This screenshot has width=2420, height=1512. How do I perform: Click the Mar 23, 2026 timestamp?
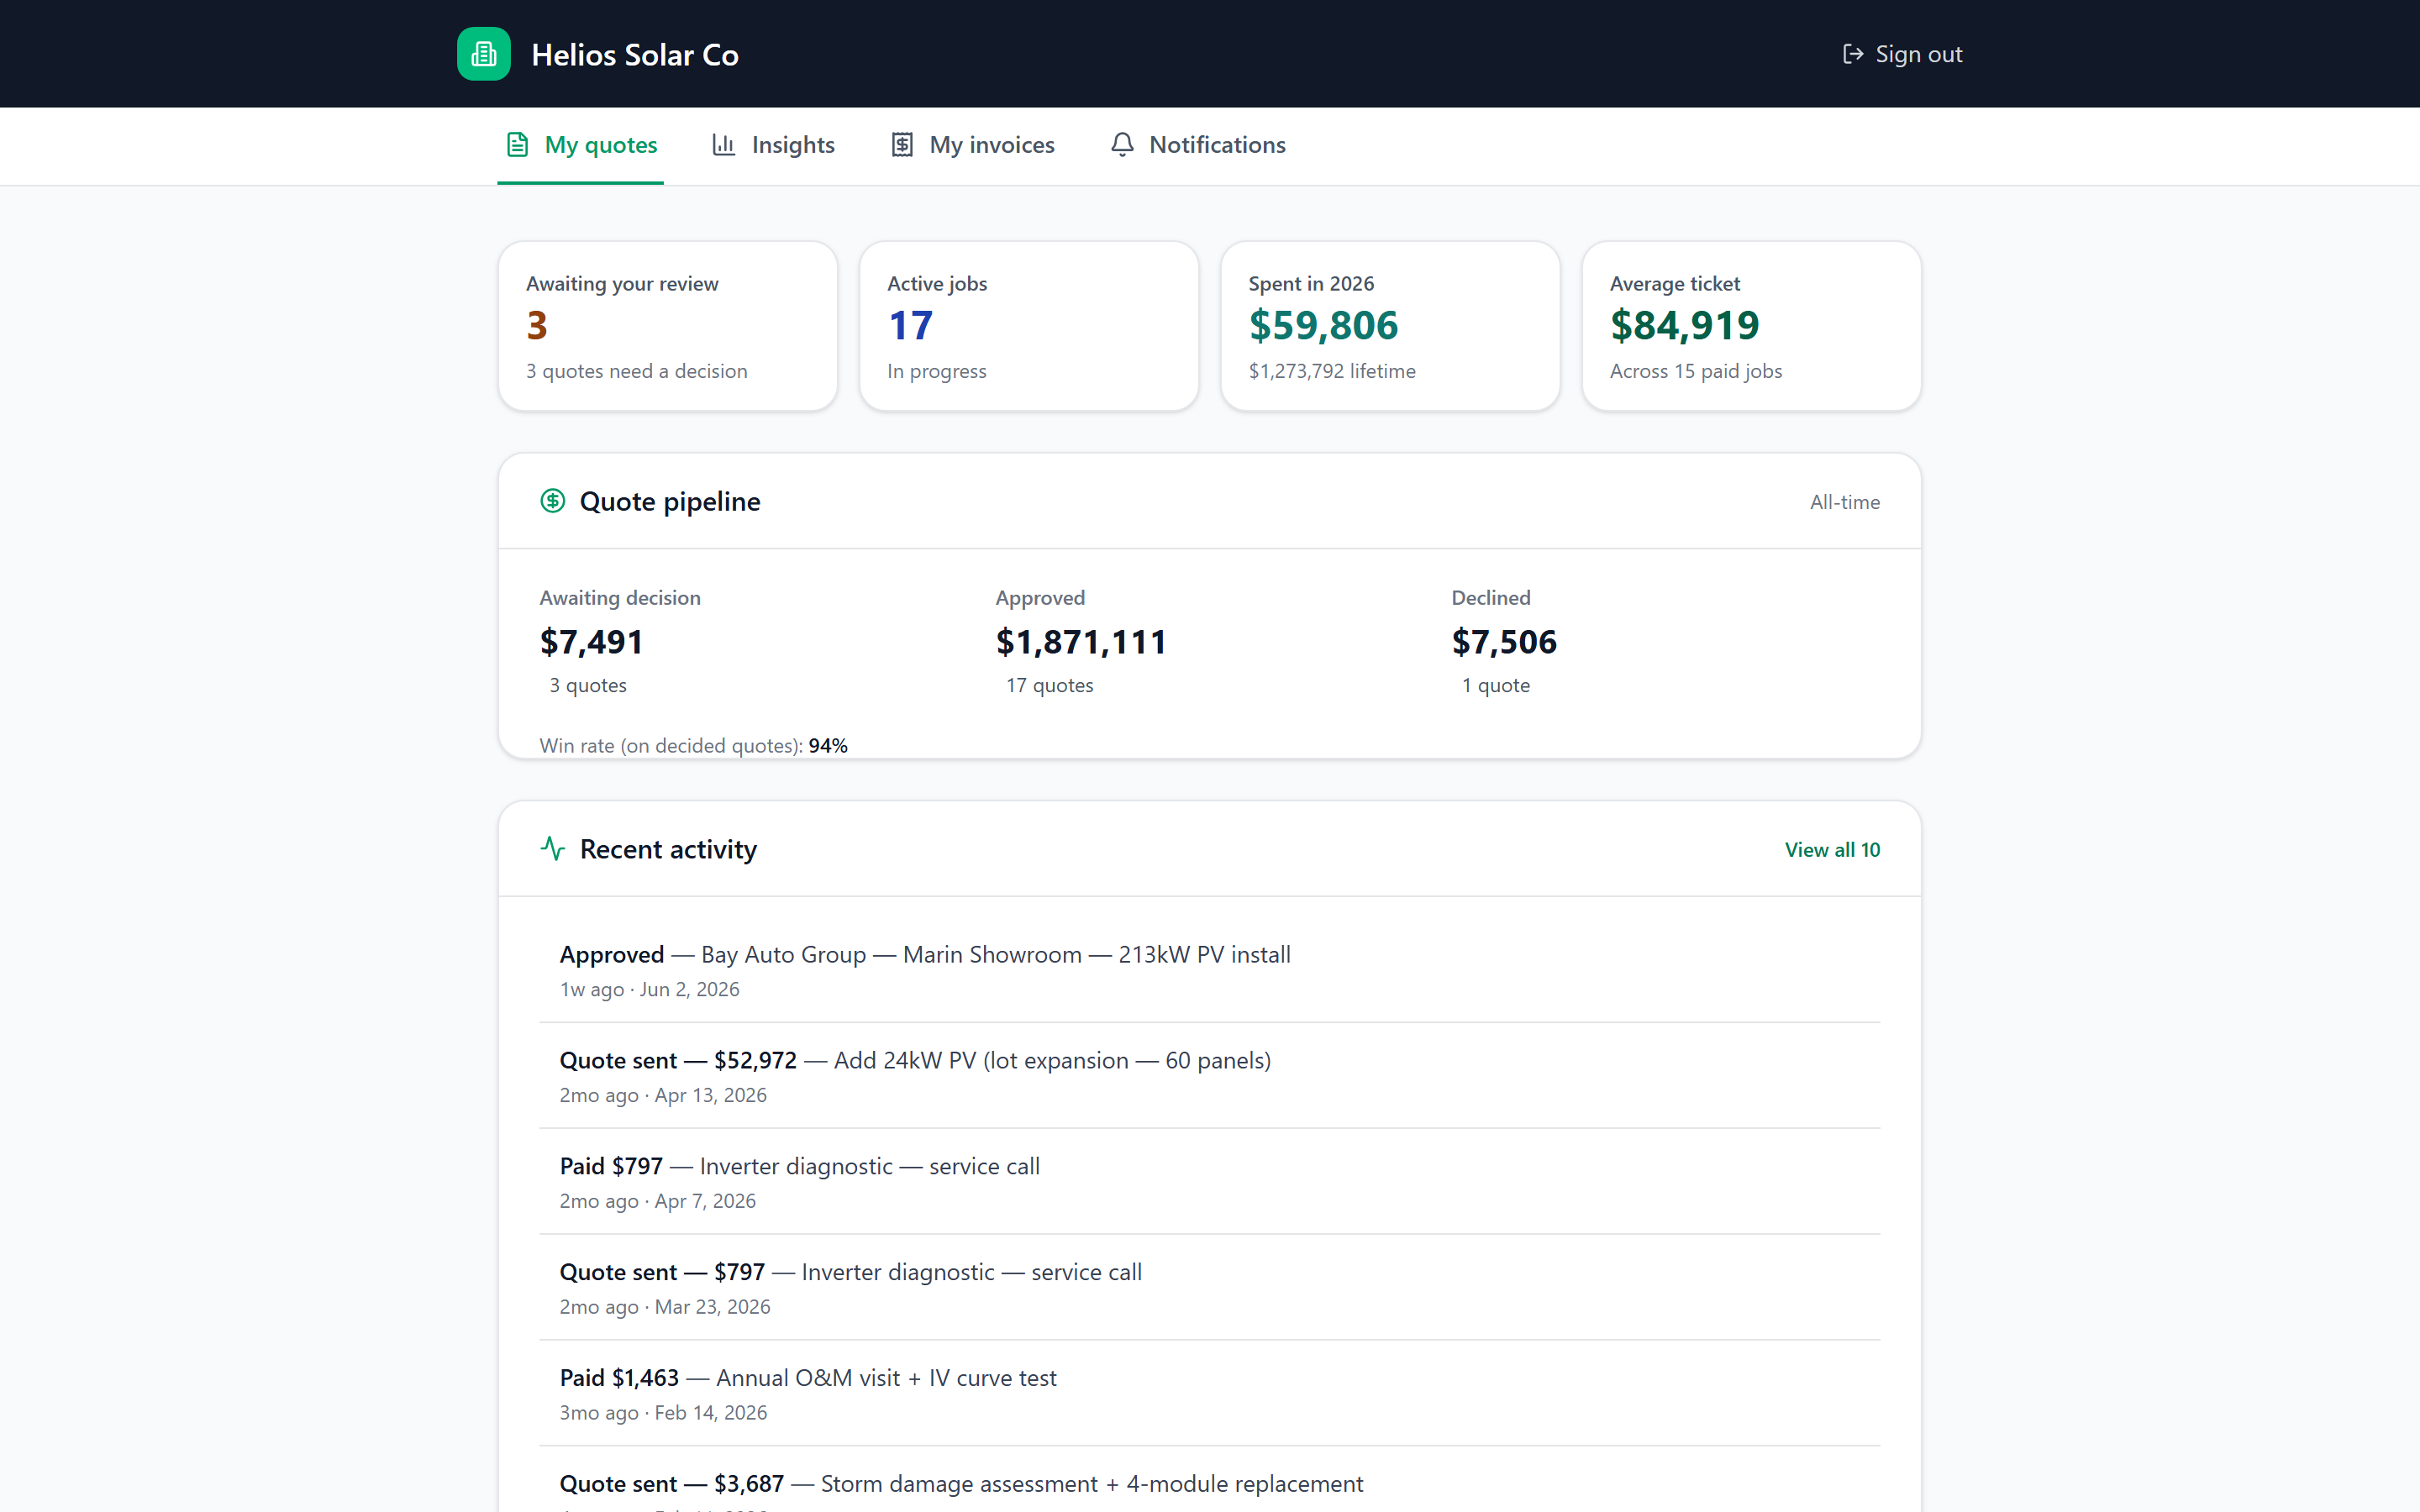713,1308
